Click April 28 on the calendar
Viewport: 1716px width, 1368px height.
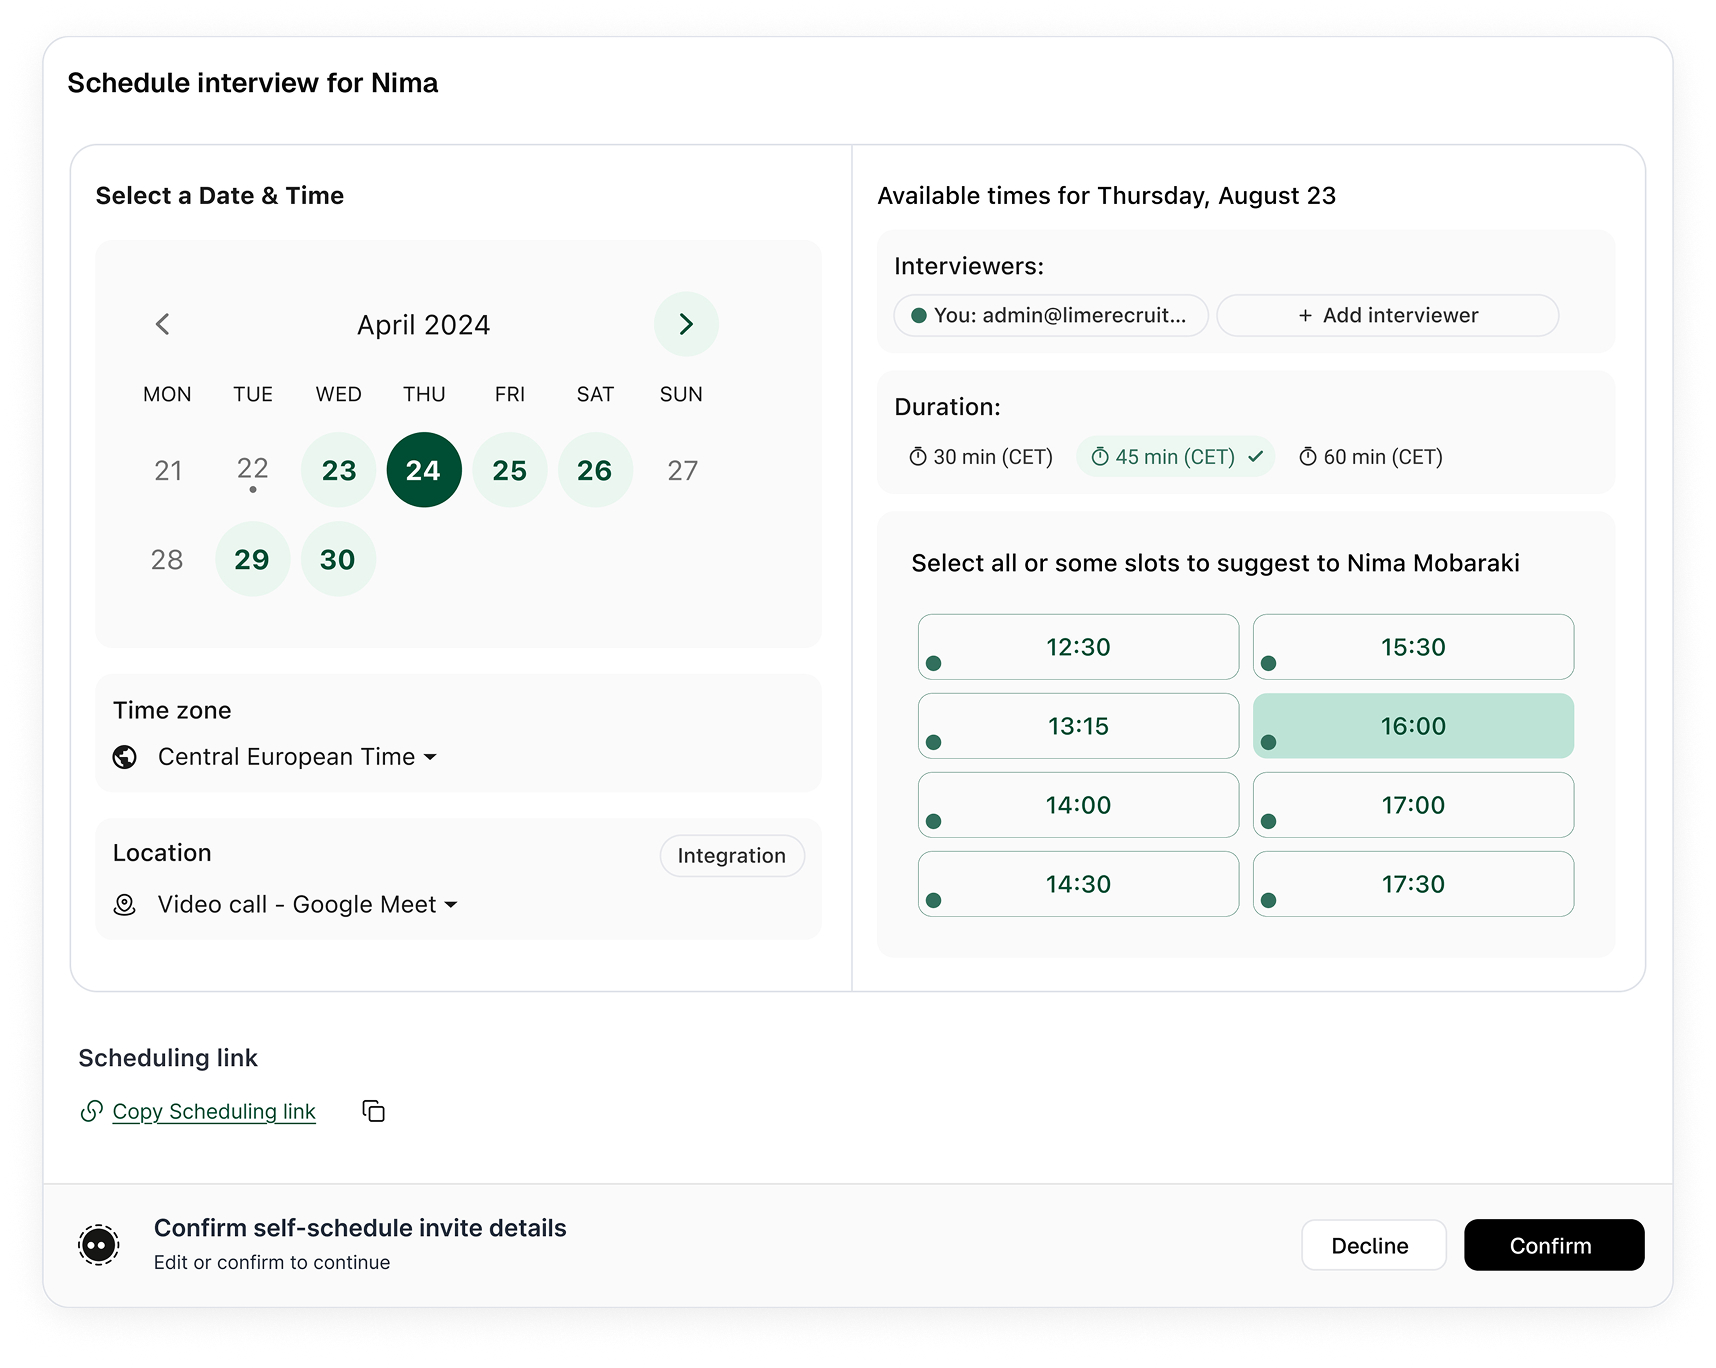point(167,559)
